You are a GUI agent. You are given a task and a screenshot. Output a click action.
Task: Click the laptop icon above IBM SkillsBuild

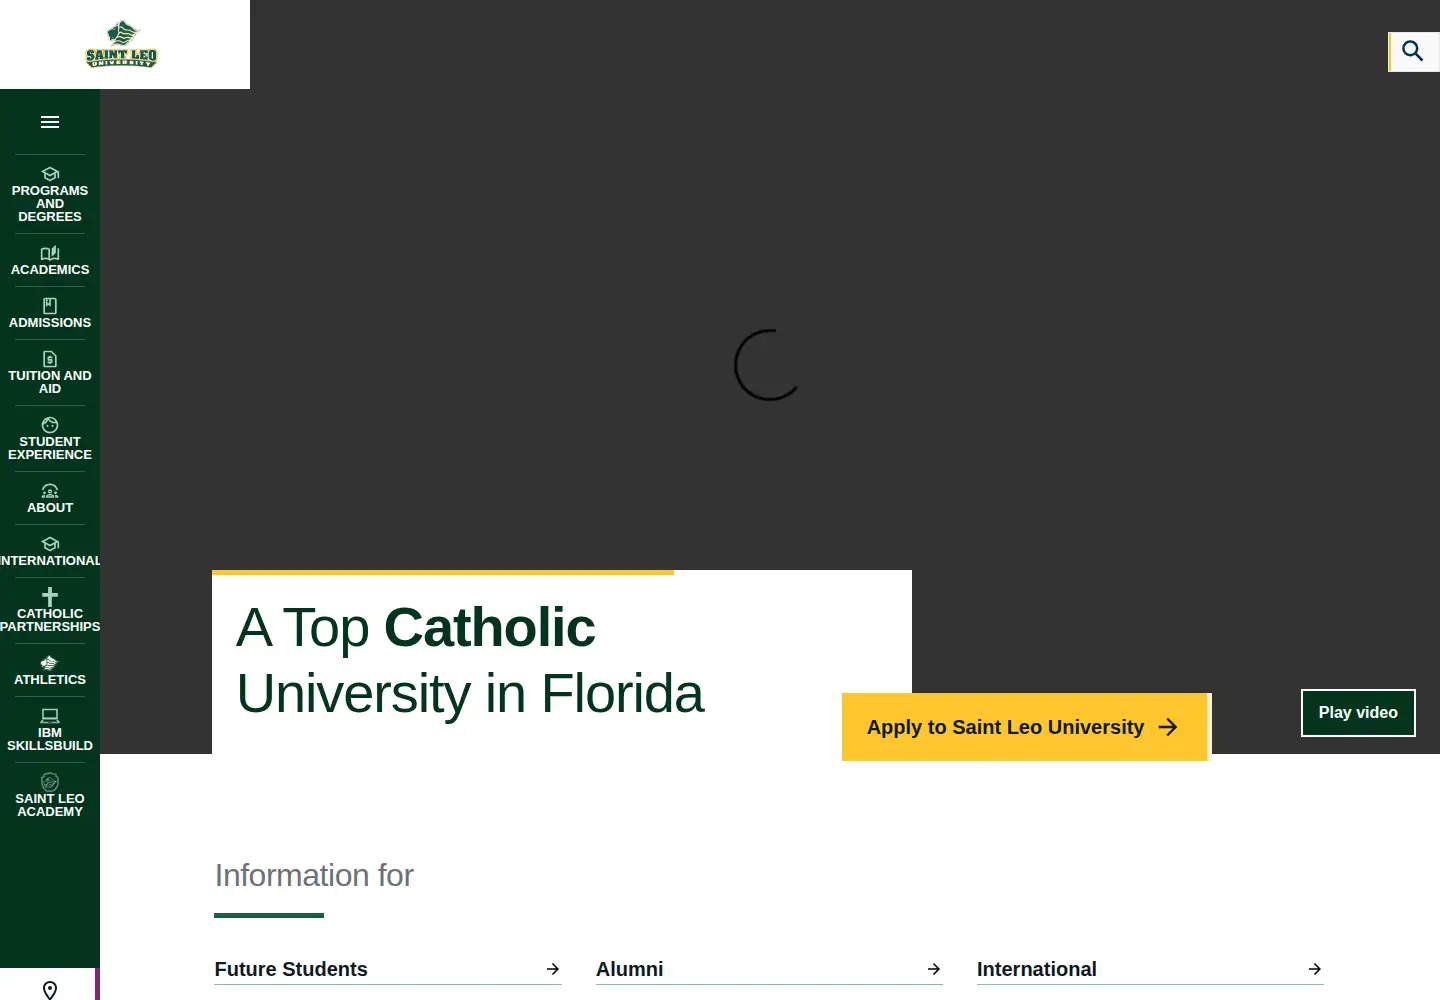pyautogui.click(x=50, y=716)
